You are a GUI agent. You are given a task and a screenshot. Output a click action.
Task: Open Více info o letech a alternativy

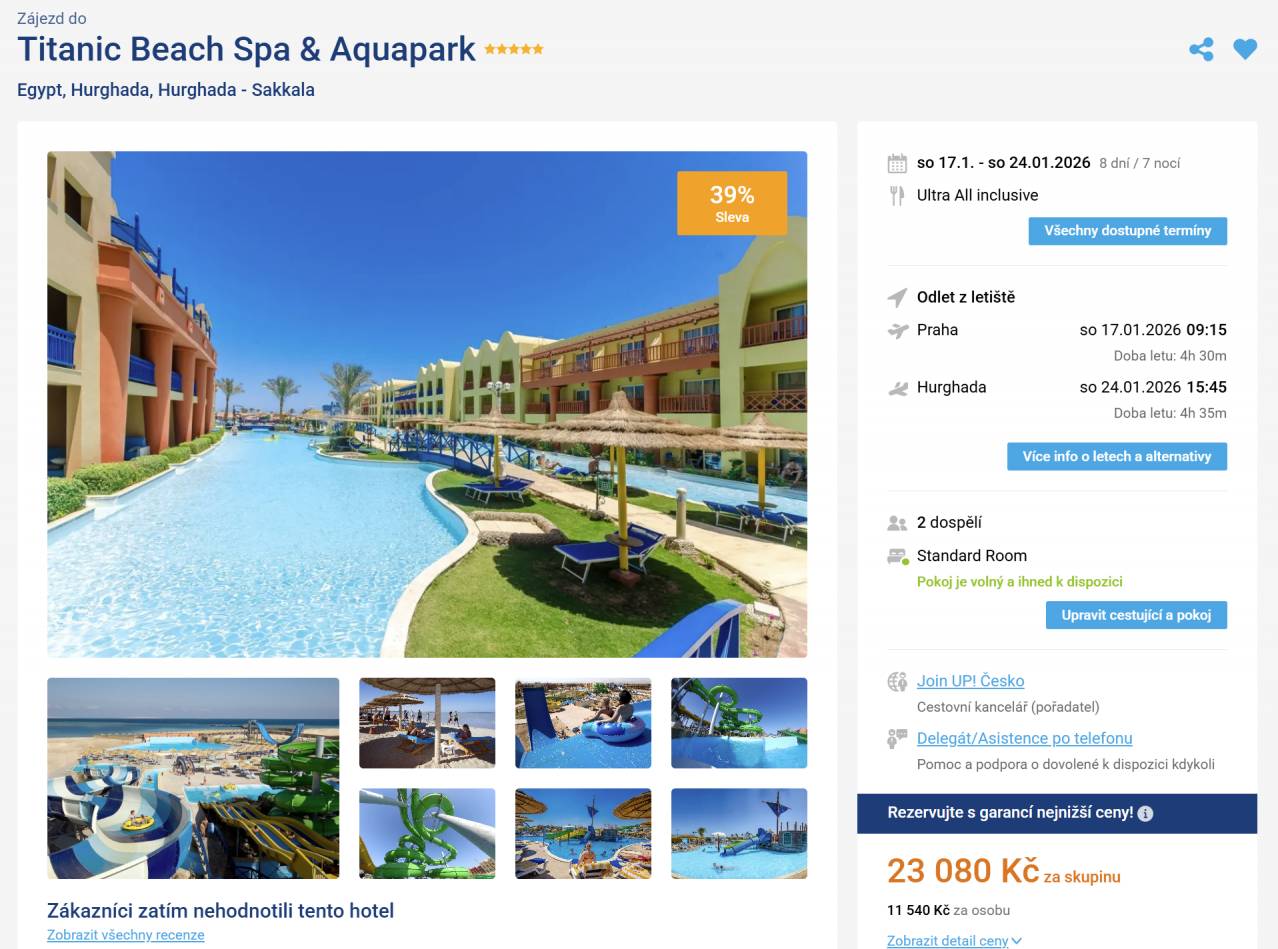[1116, 456]
